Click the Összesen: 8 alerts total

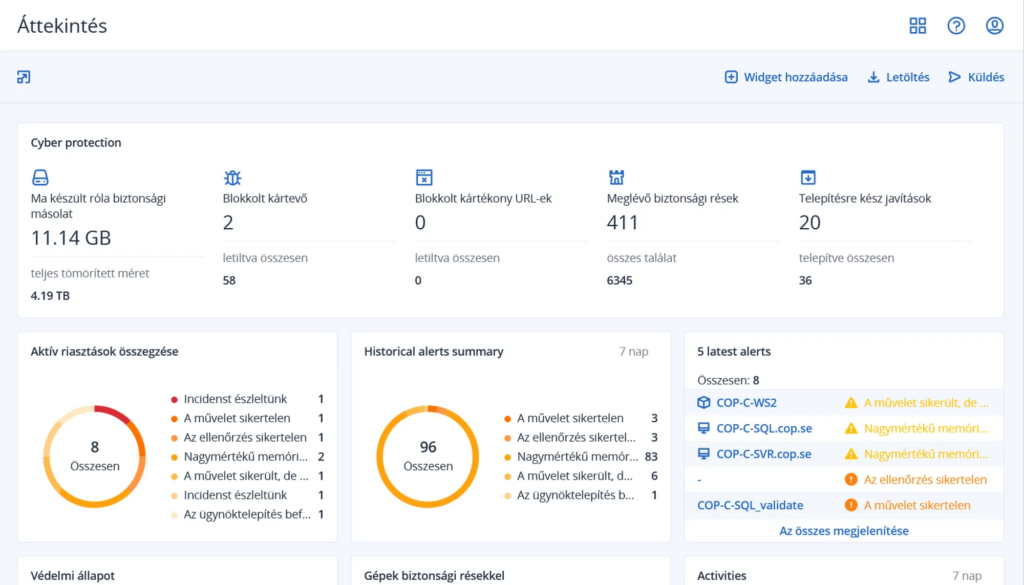click(728, 380)
